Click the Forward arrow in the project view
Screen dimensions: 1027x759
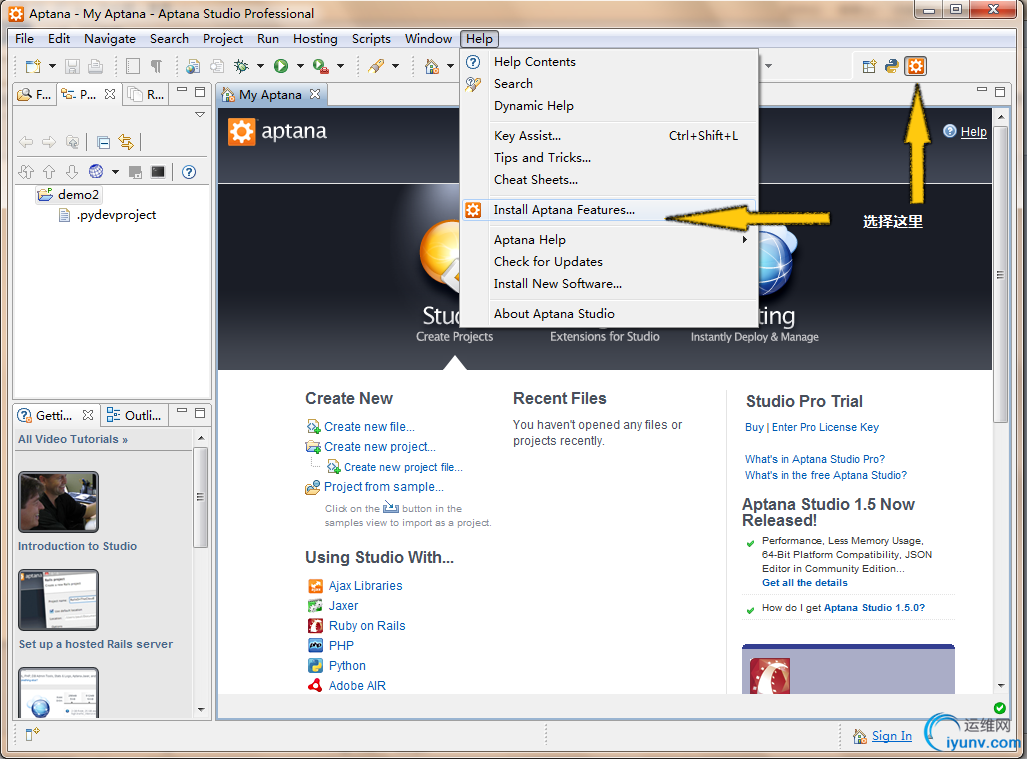(x=49, y=141)
